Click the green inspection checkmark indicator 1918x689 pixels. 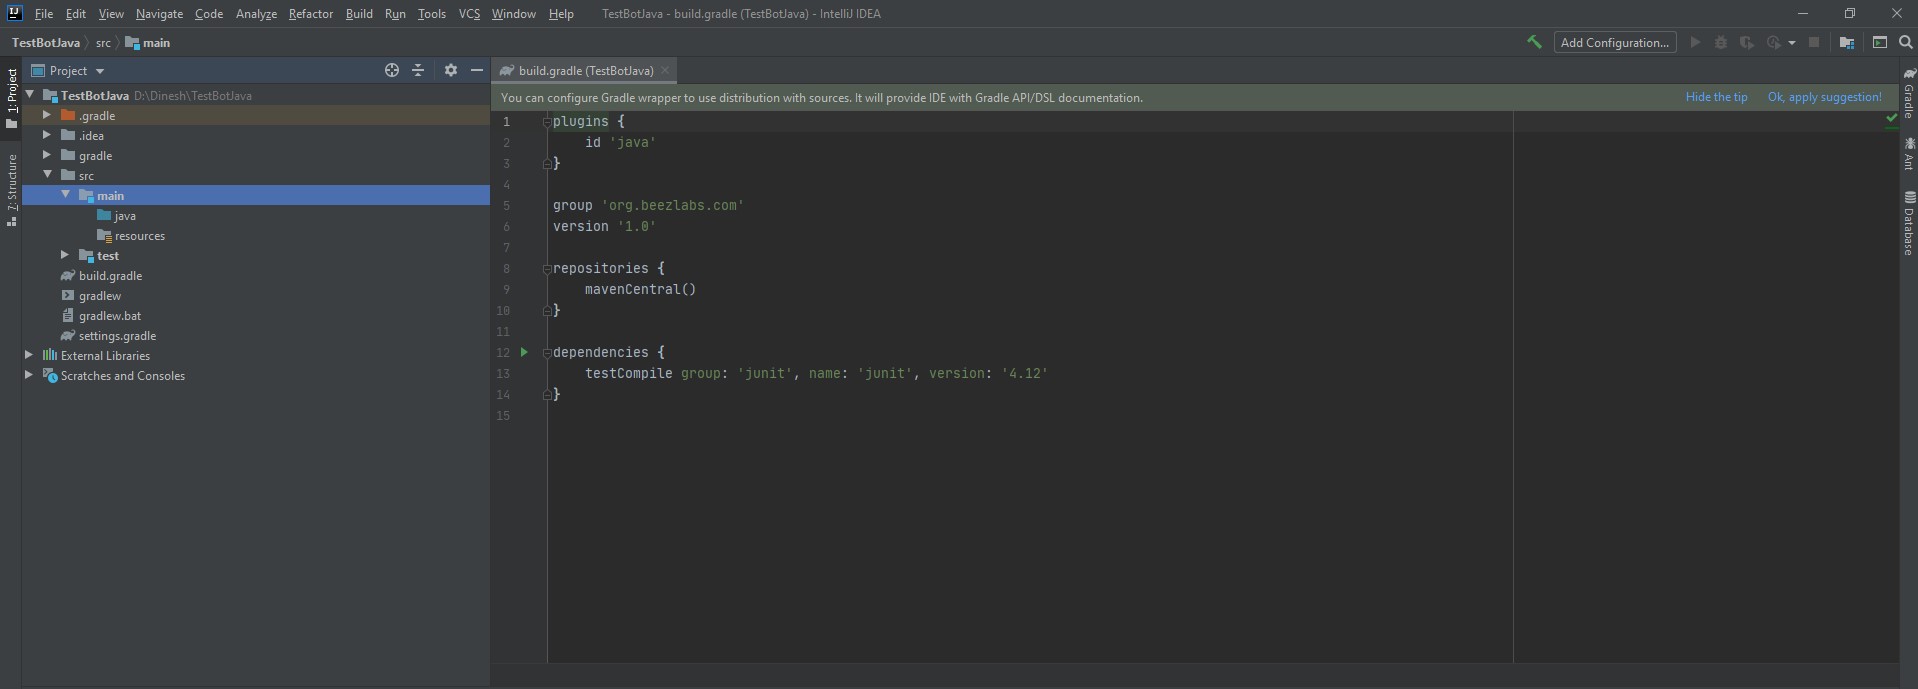[1891, 118]
